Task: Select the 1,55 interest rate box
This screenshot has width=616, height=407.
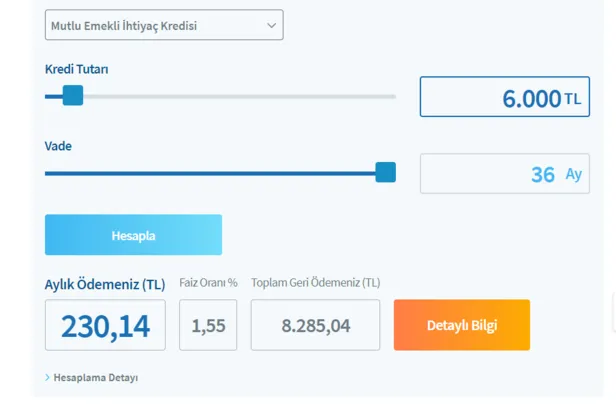Action: pyautogui.click(x=208, y=326)
